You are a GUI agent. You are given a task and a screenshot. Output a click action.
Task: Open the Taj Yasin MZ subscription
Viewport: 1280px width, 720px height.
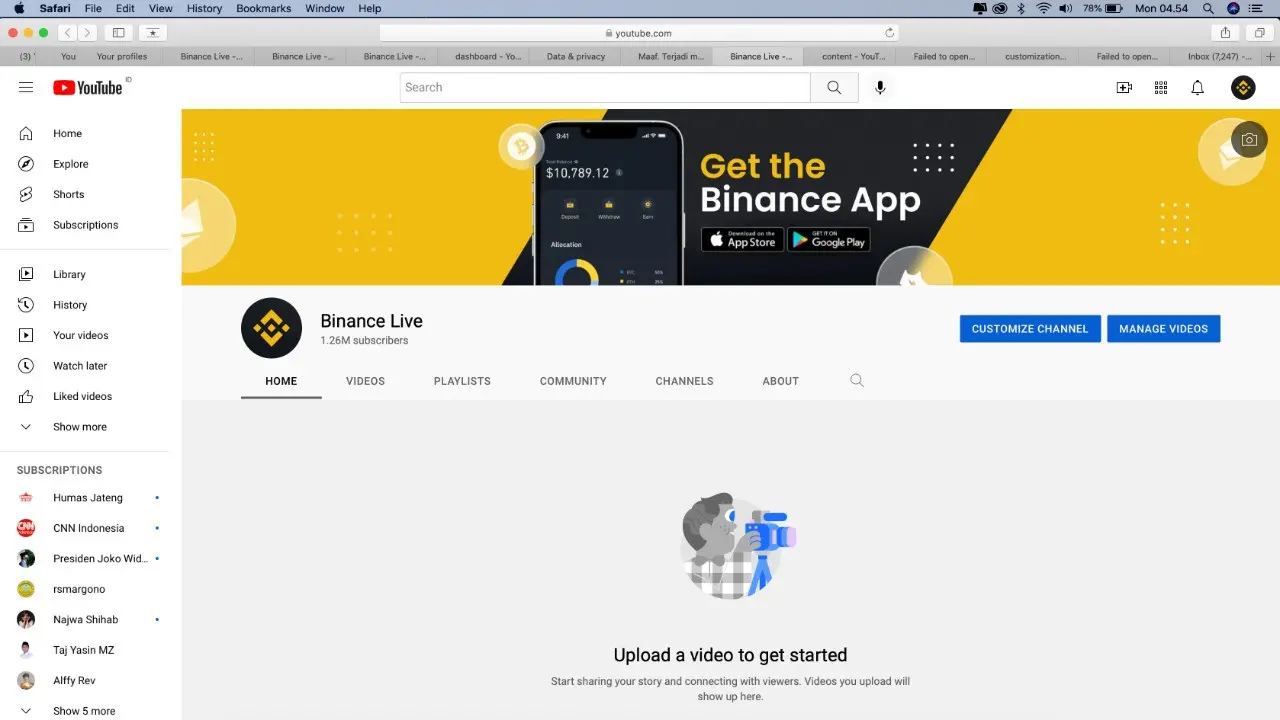tap(84, 650)
